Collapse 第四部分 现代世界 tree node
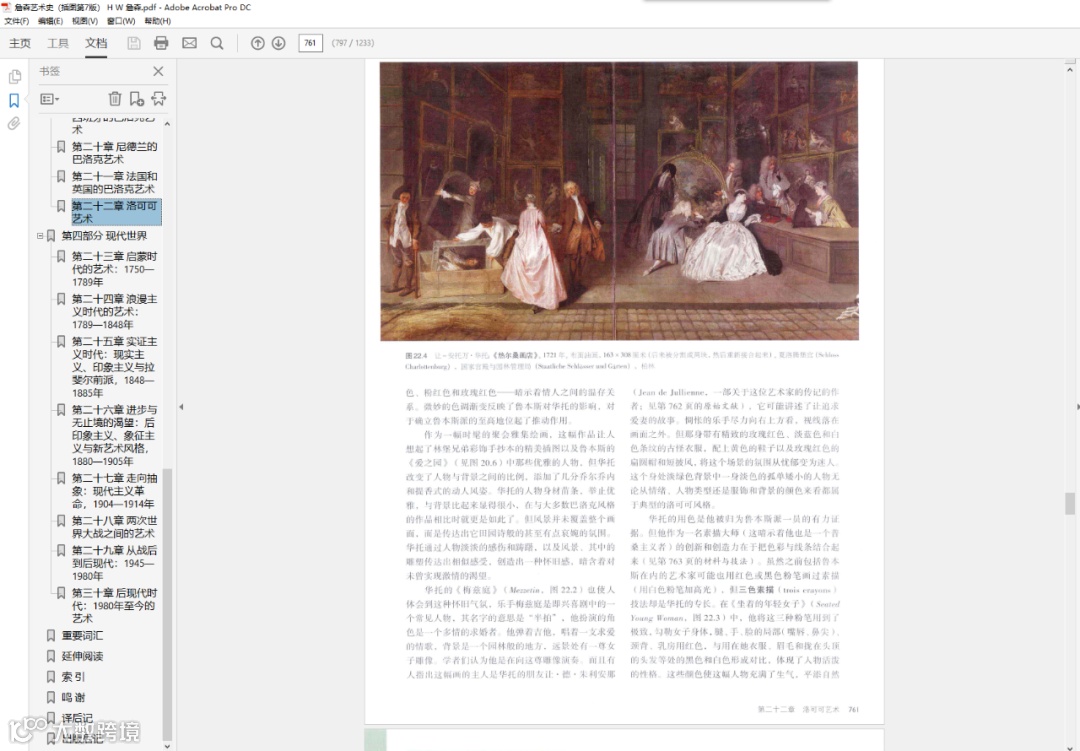 click(x=40, y=236)
